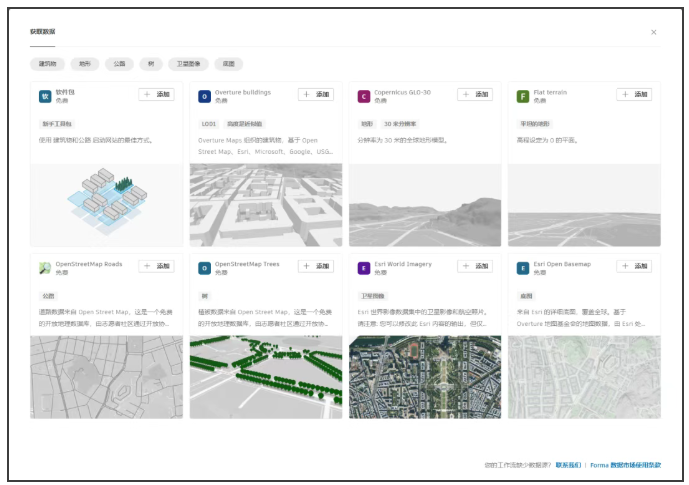Click the 公路 tag on OpenStreetMap Roads card
Screen dimensions: 689x485
click(48, 296)
